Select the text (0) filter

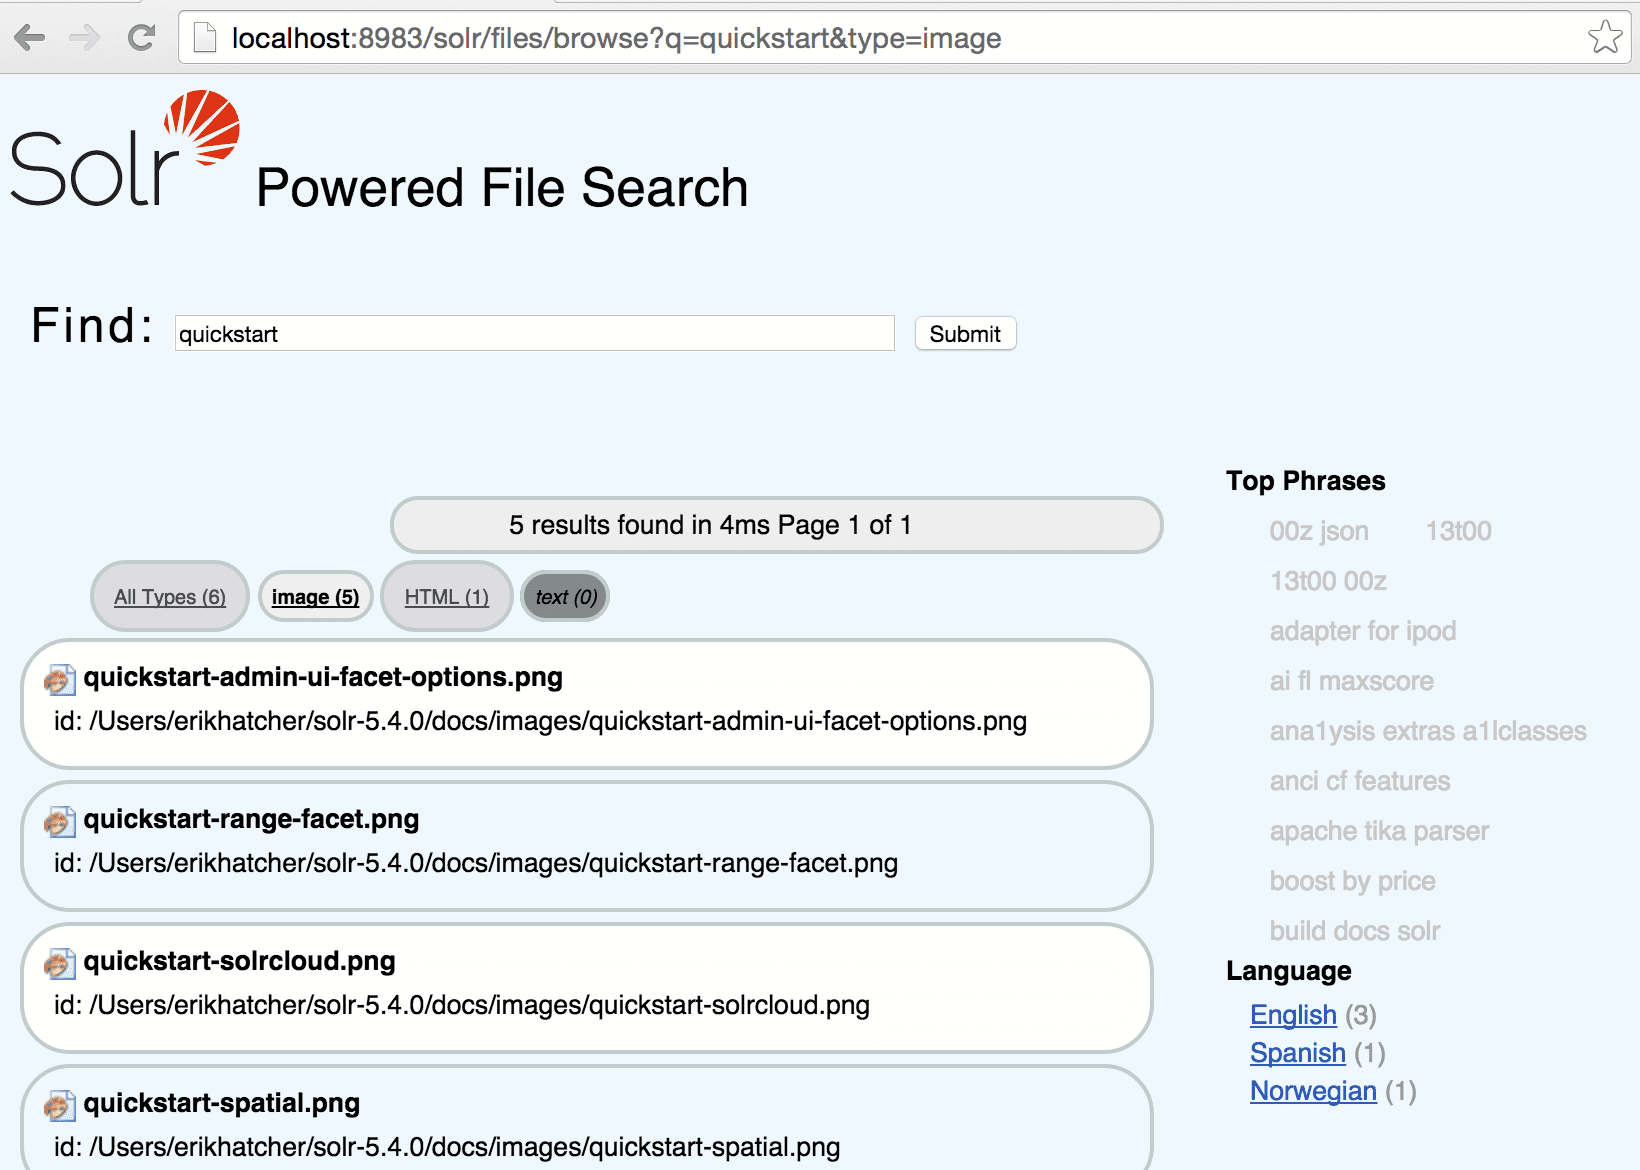point(566,597)
